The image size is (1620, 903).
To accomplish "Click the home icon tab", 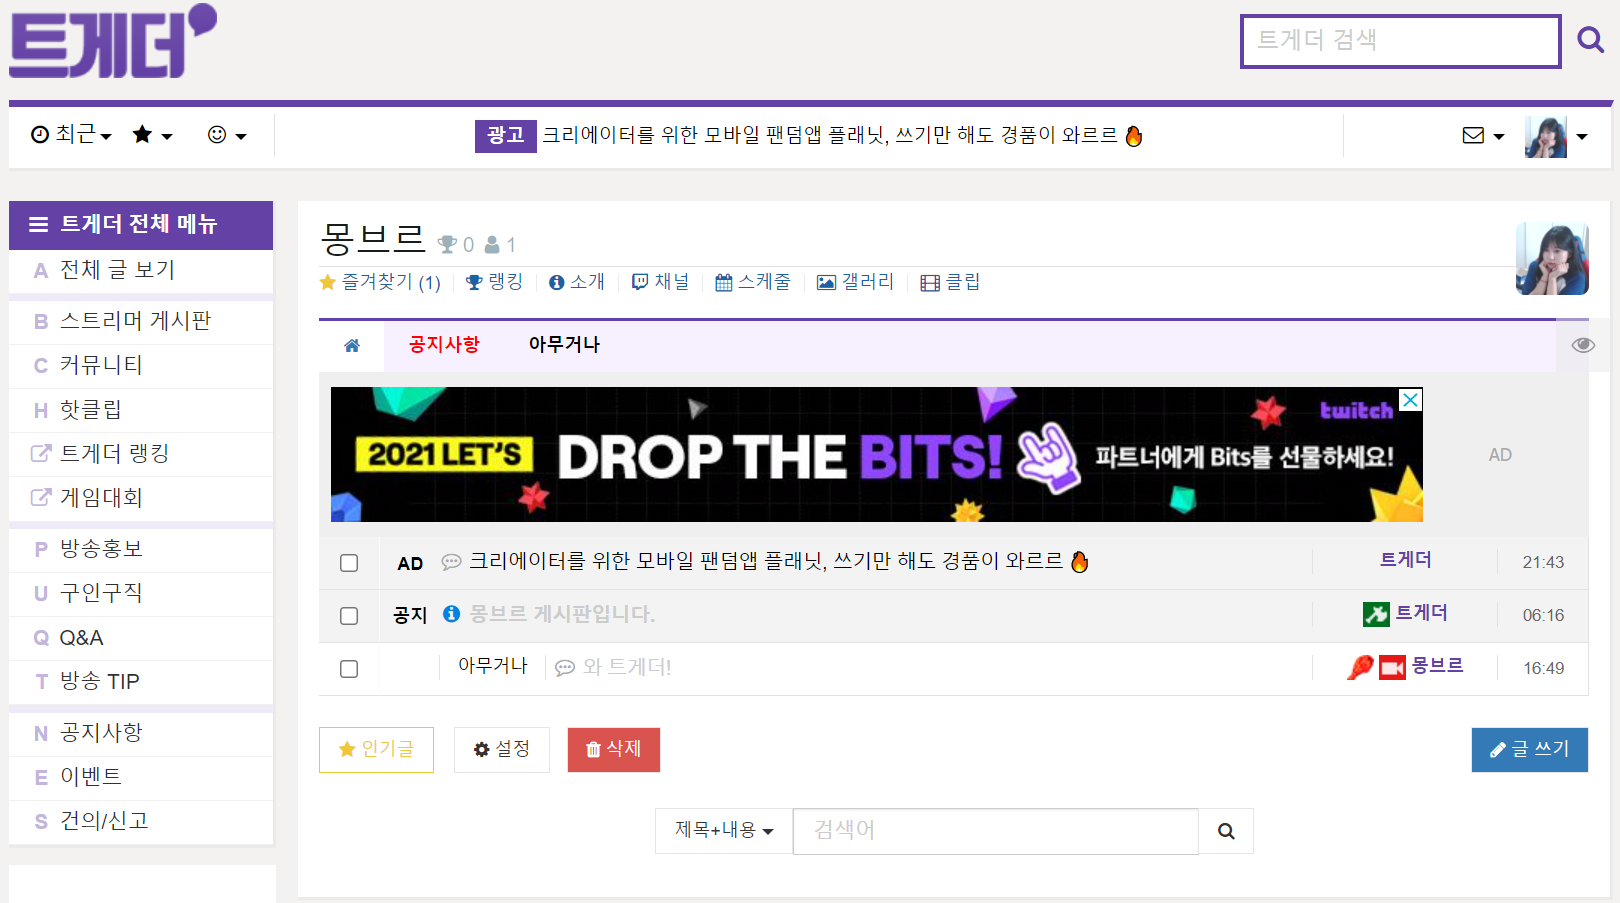I will tap(352, 345).
